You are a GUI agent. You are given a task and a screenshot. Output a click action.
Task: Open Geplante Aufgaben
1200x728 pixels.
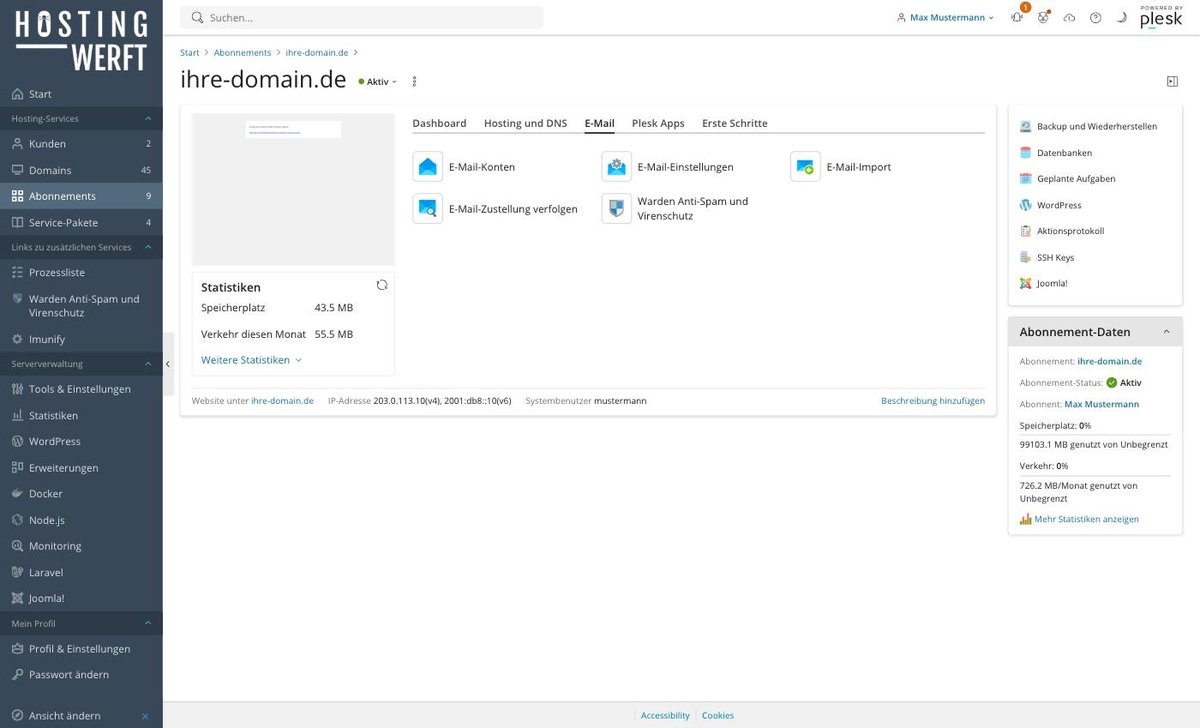pos(1076,179)
